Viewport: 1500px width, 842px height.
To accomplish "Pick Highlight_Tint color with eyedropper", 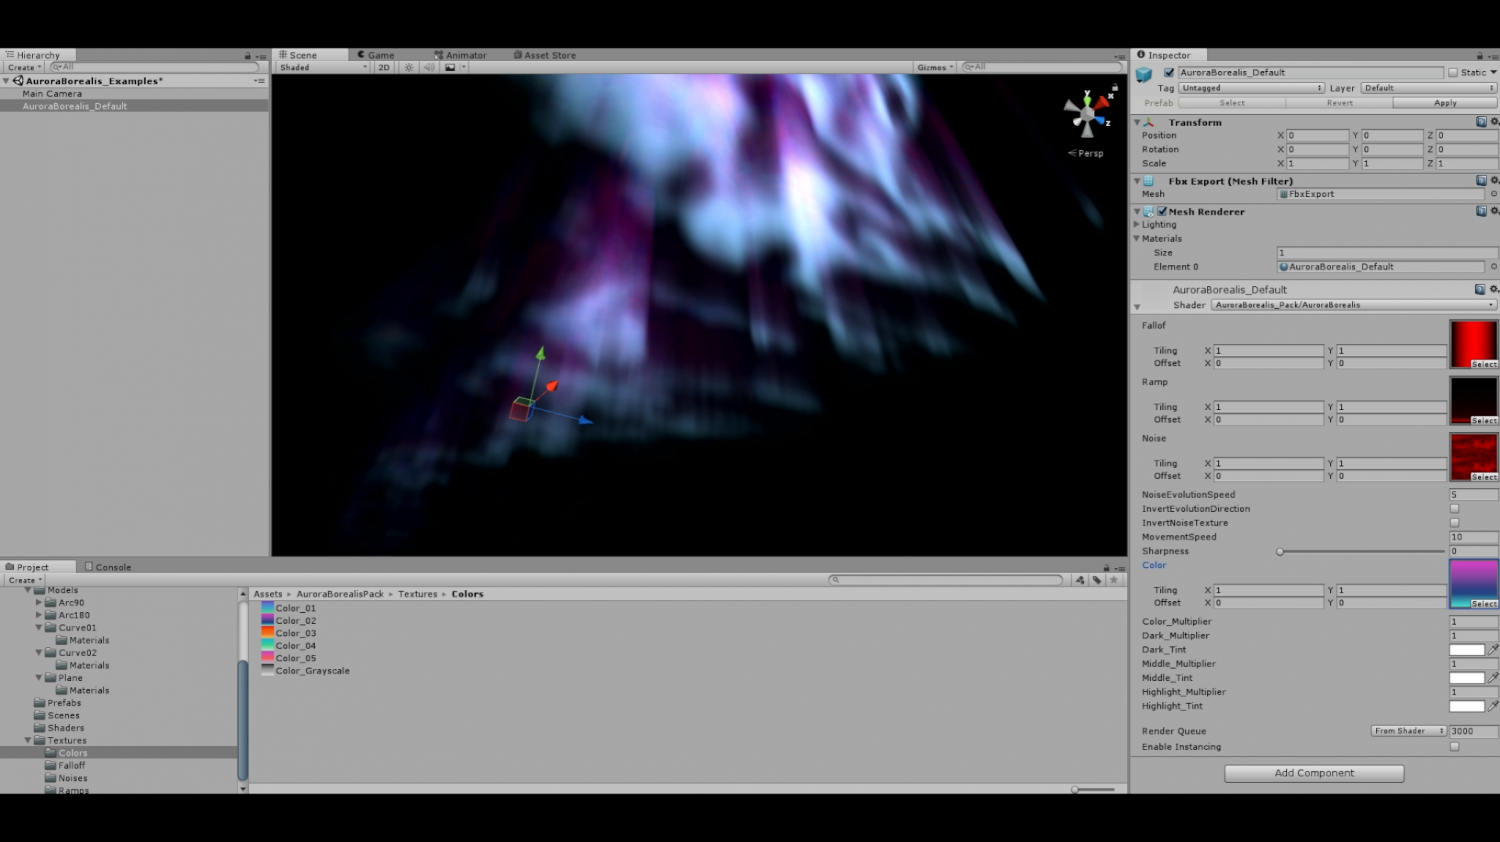I will 1493,705.
